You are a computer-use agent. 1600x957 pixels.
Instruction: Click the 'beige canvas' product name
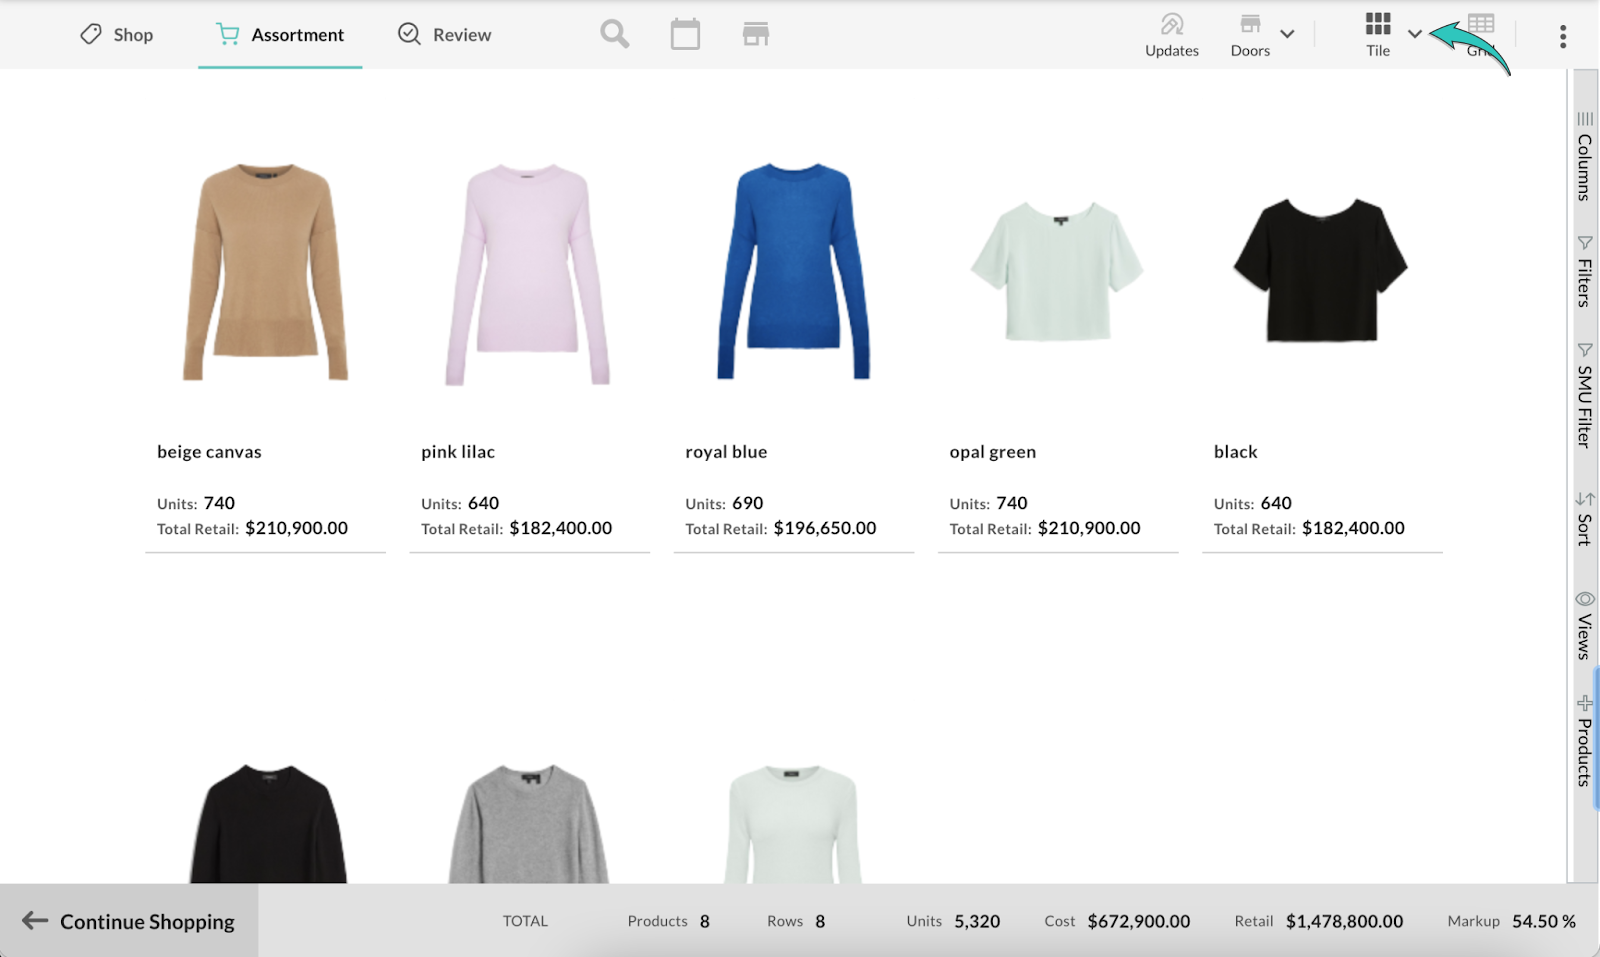tap(209, 452)
